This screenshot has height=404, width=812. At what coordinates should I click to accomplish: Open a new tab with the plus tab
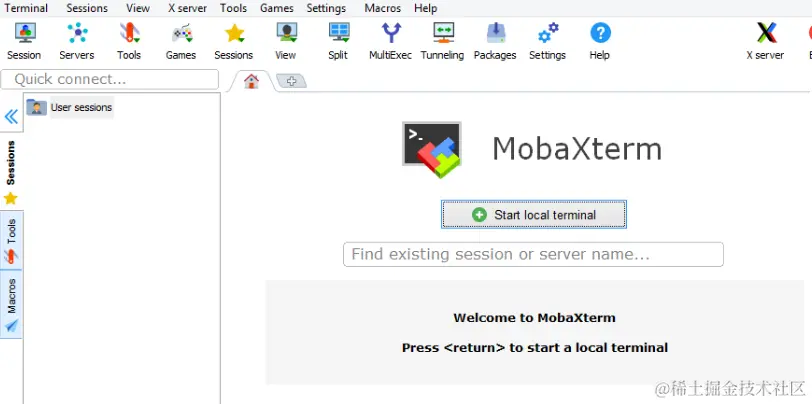point(292,81)
